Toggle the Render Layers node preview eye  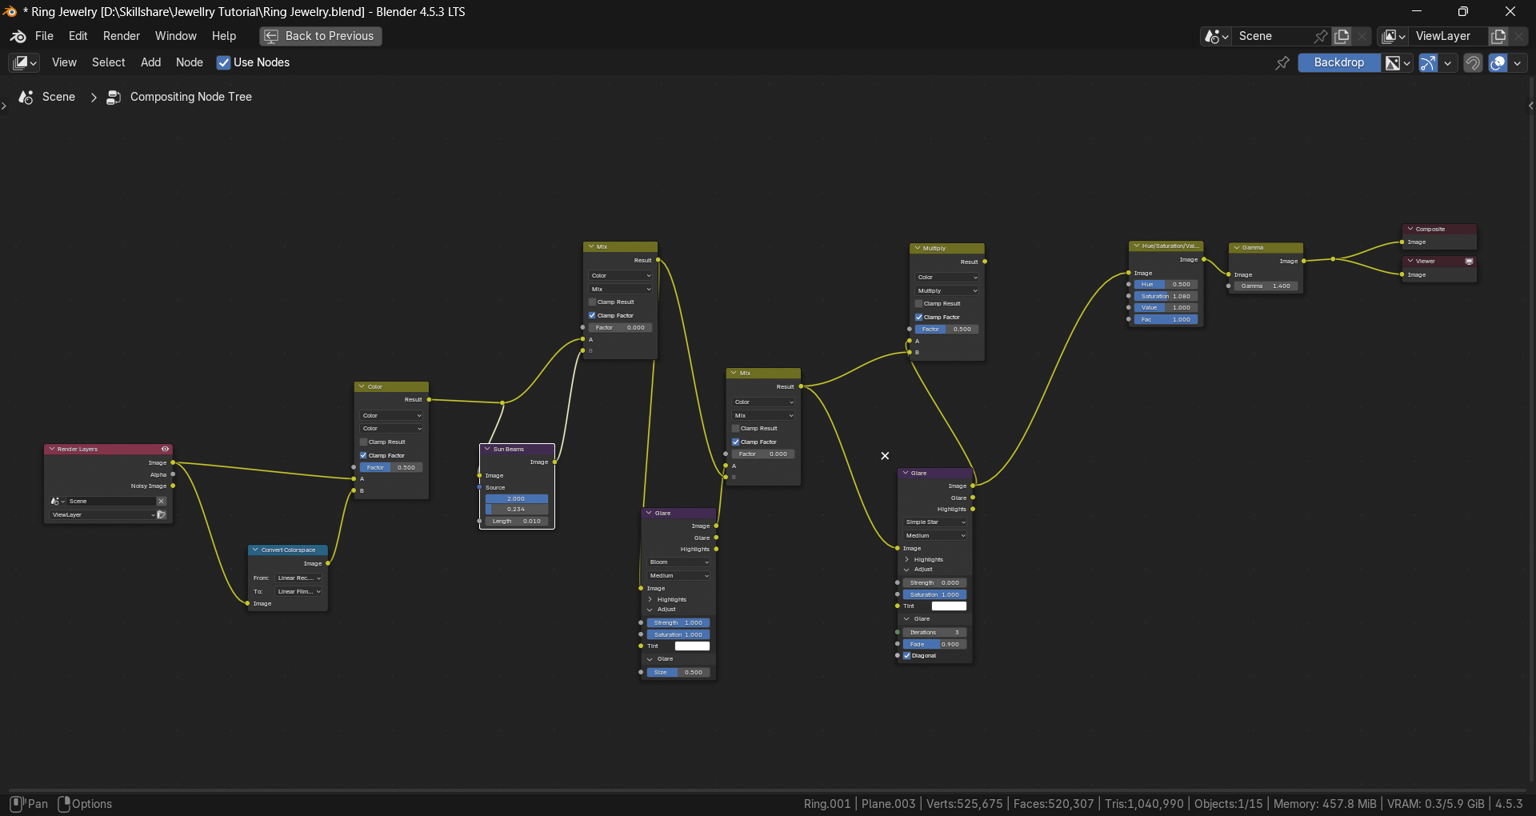pyautogui.click(x=165, y=449)
